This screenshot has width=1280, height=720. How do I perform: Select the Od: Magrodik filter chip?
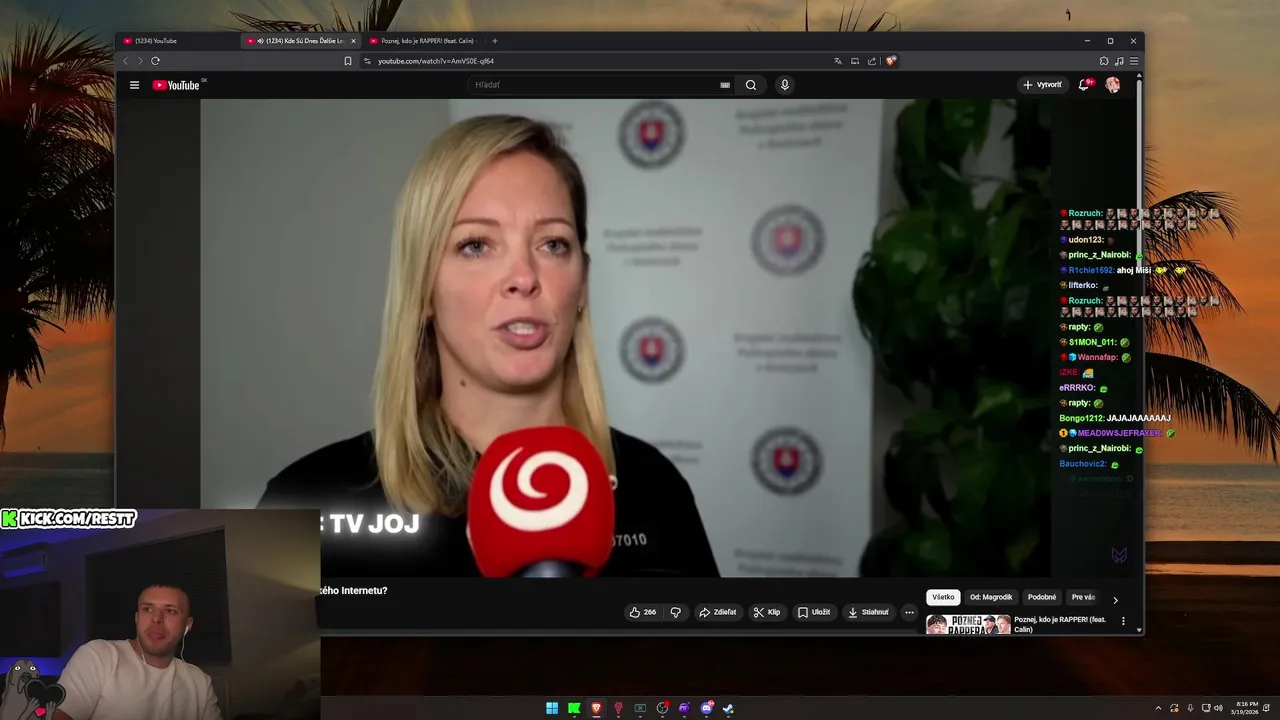(991, 597)
